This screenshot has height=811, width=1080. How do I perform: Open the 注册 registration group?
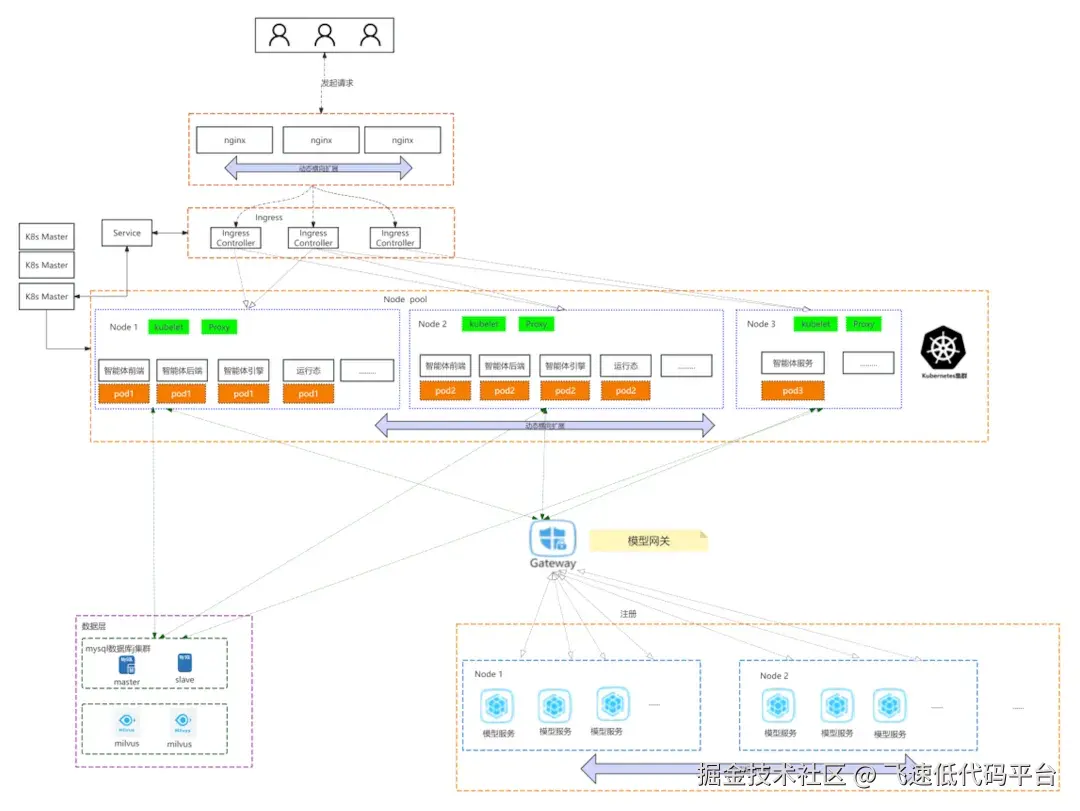[627, 613]
